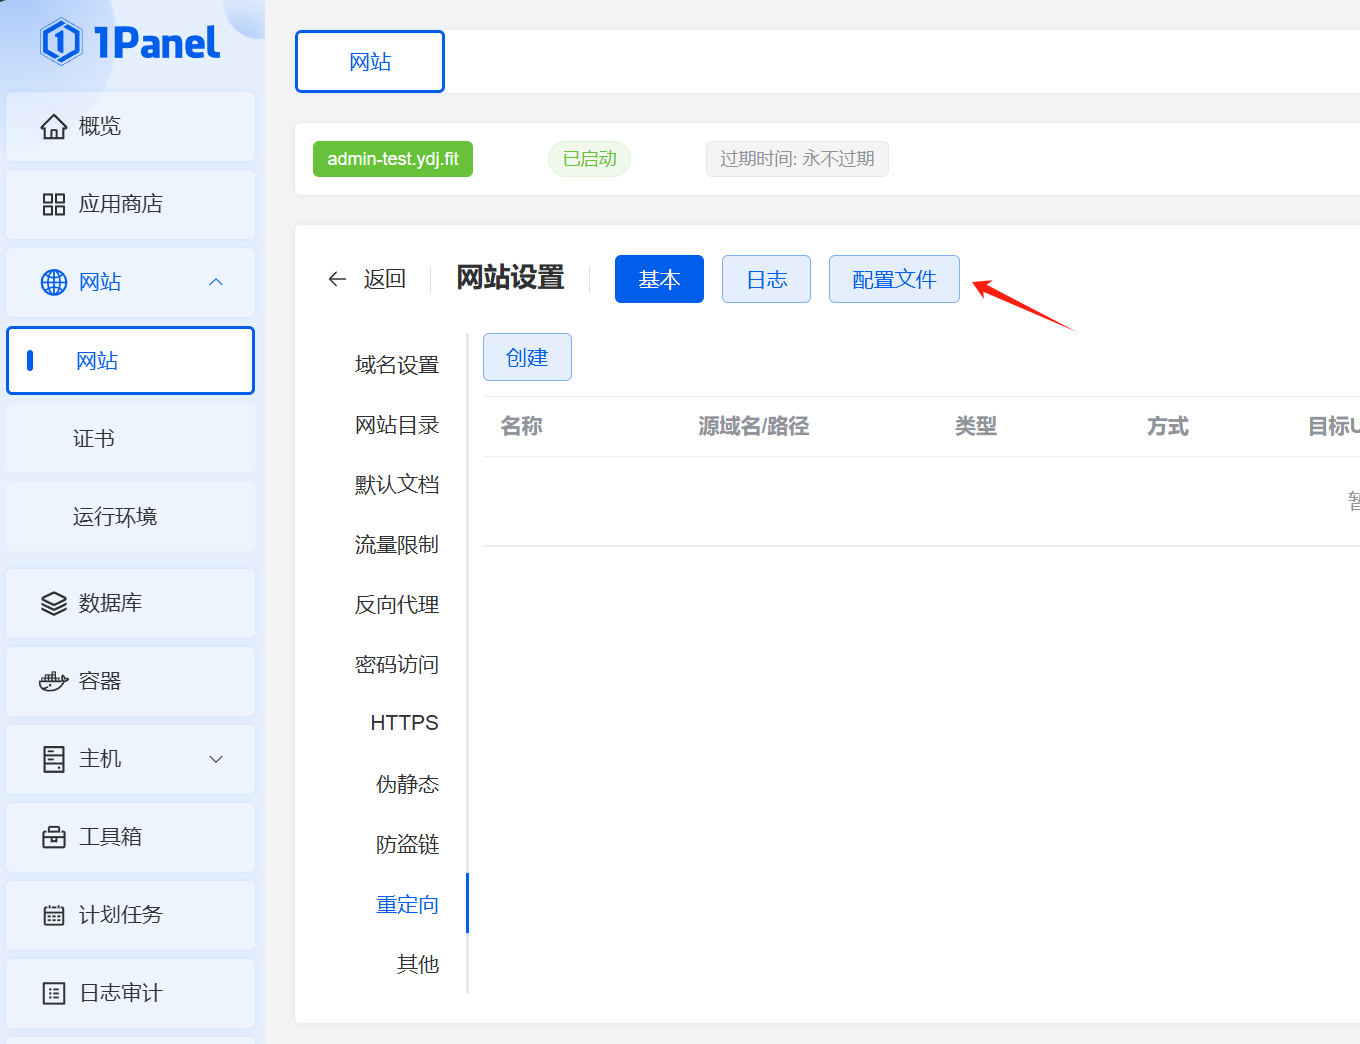Open the 伪静态 section
The height and width of the screenshot is (1044, 1360).
click(408, 785)
